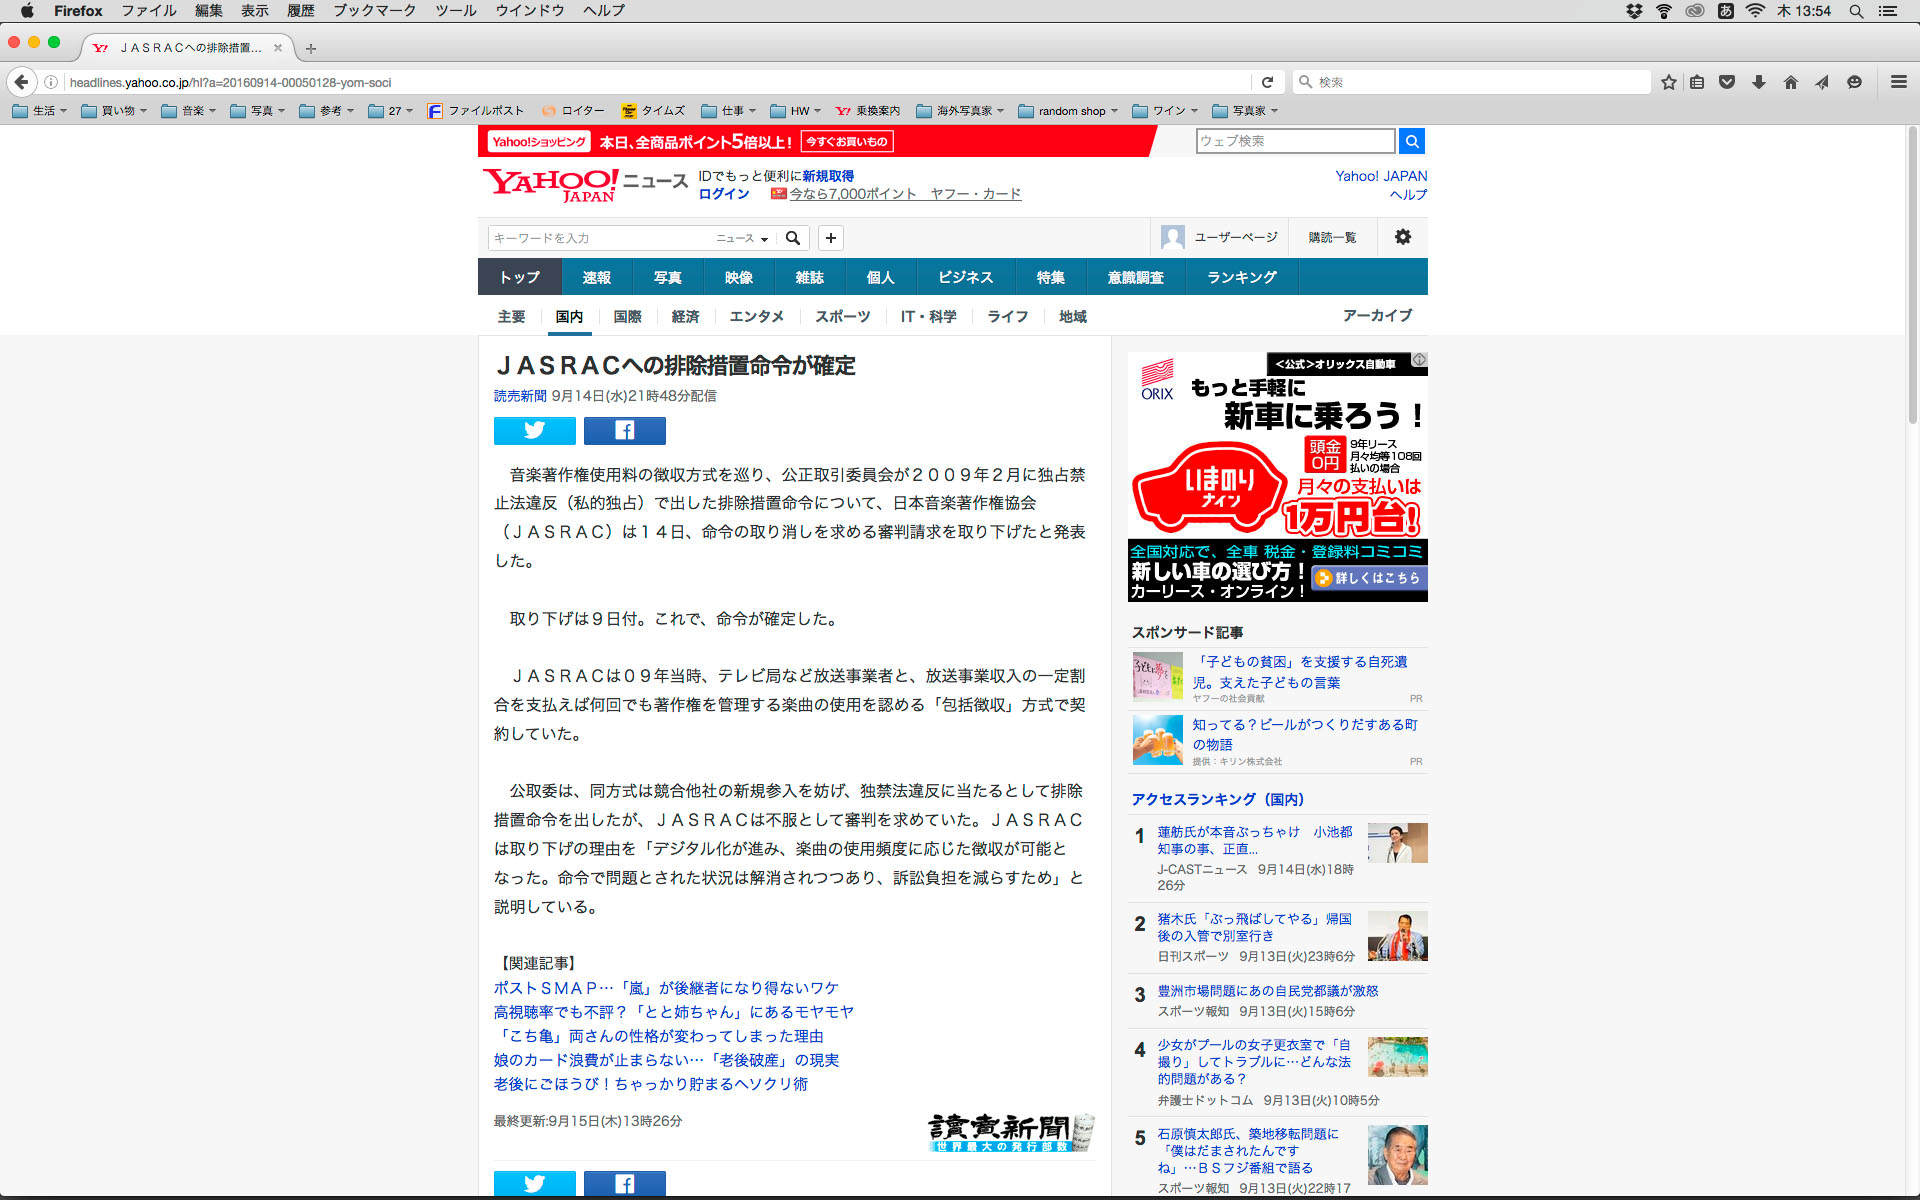The width and height of the screenshot is (1920, 1200).
Task: Click the Twitter share button below headline
Action: pos(534,430)
